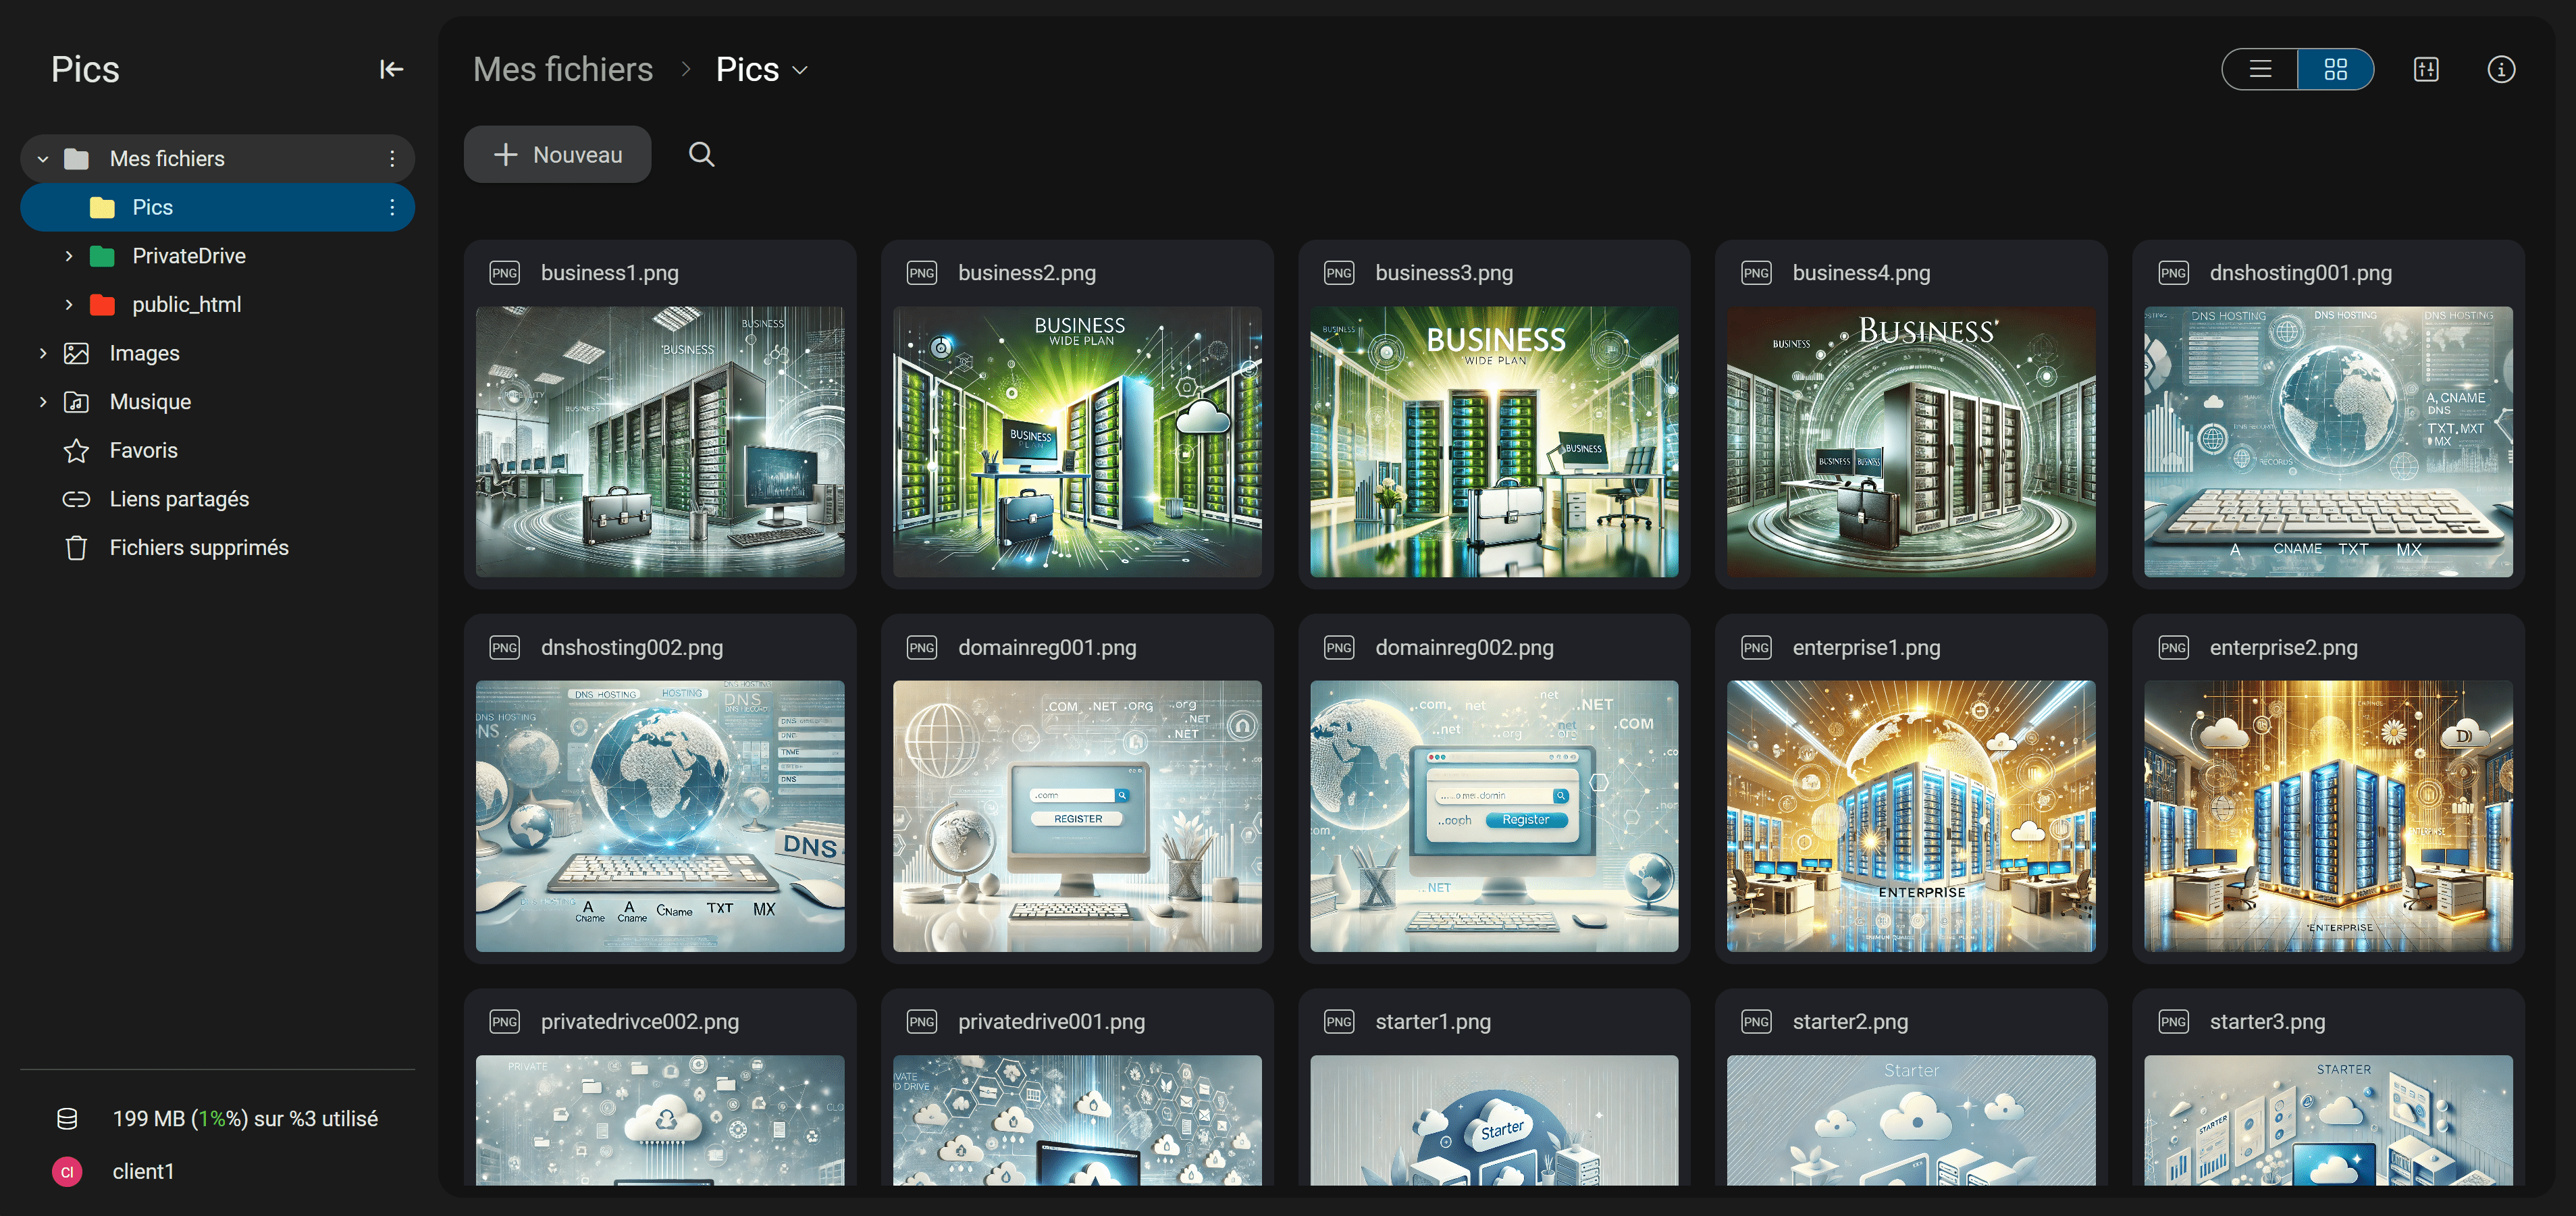
Task: Open the info details panel icon
Action: coord(2501,69)
